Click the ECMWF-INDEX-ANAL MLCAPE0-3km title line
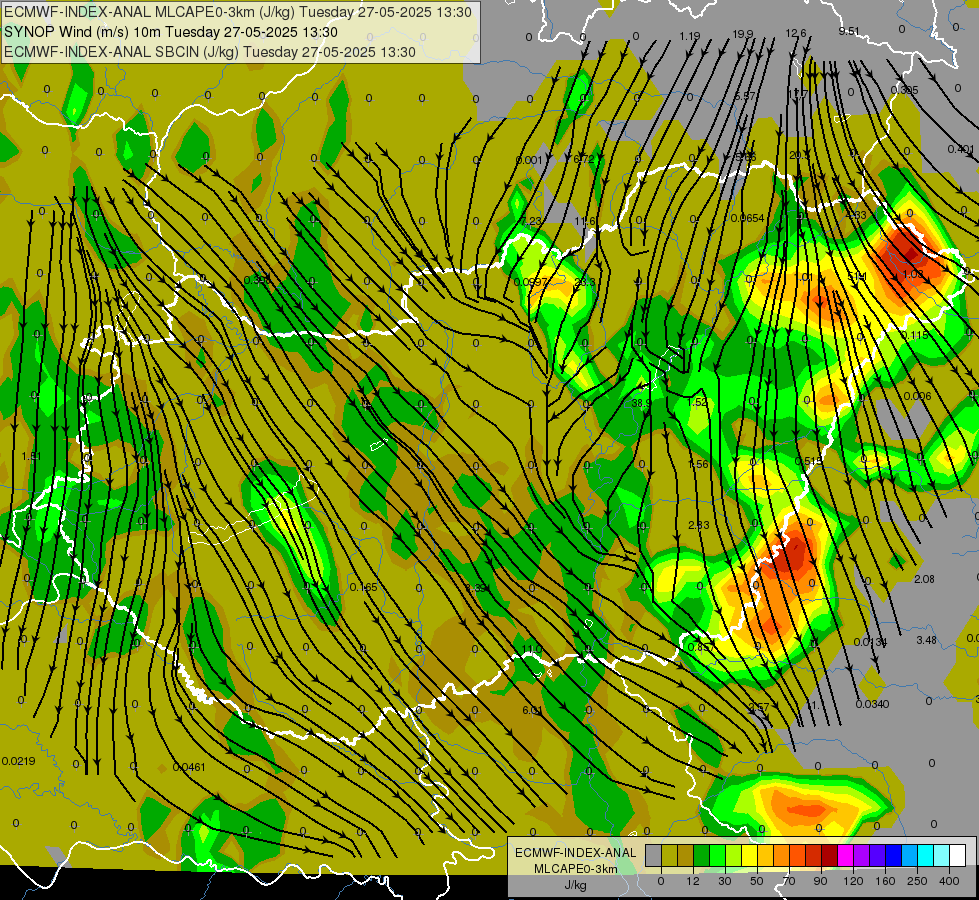 pyautogui.click(x=237, y=12)
